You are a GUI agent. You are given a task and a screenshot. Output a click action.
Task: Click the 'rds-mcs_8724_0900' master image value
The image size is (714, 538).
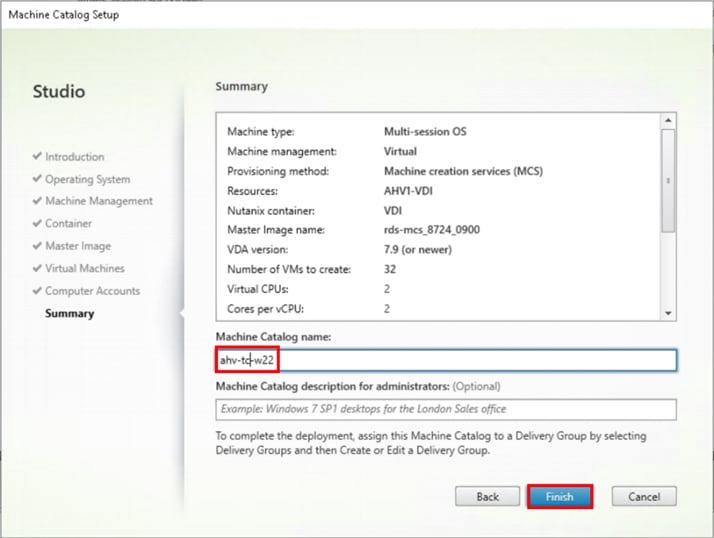[432, 230]
